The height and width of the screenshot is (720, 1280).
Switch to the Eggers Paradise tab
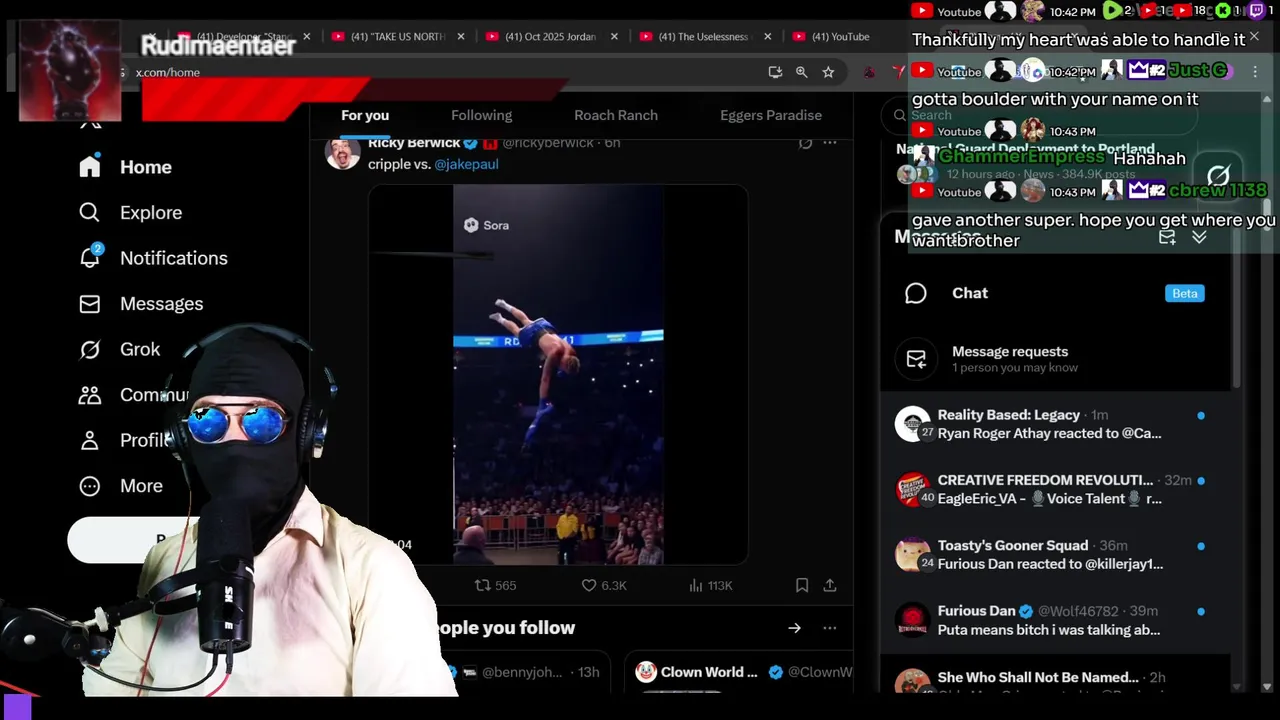click(771, 115)
